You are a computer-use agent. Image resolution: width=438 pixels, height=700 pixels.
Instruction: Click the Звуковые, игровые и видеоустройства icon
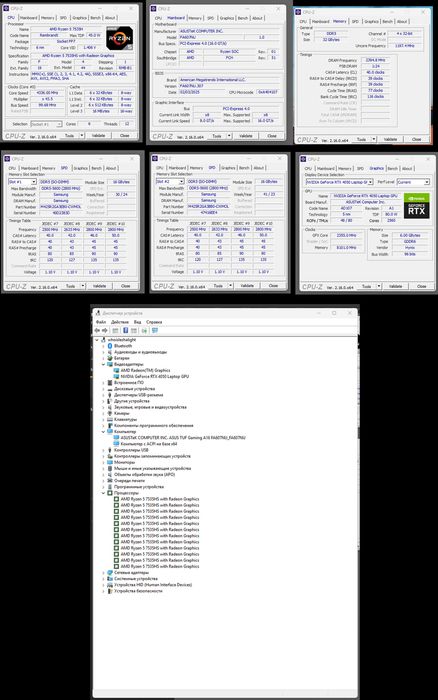point(110,407)
